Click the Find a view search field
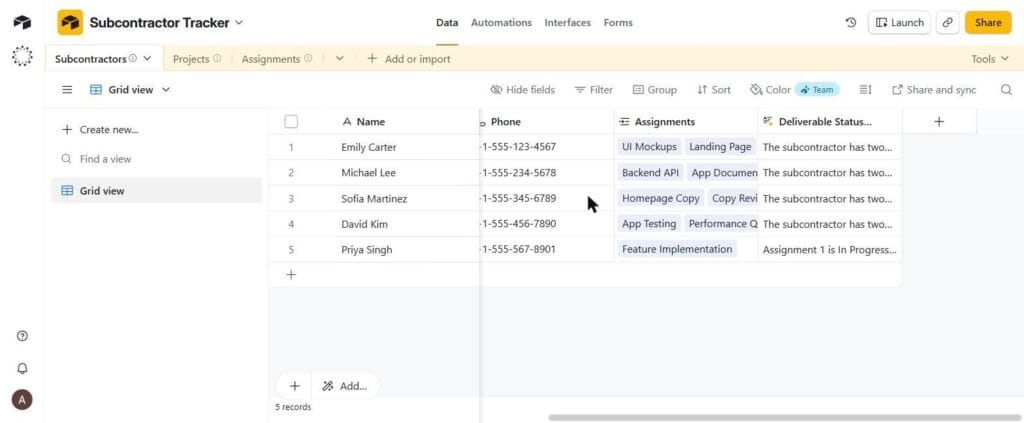The height and width of the screenshot is (423, 1024). click(156, 159)
